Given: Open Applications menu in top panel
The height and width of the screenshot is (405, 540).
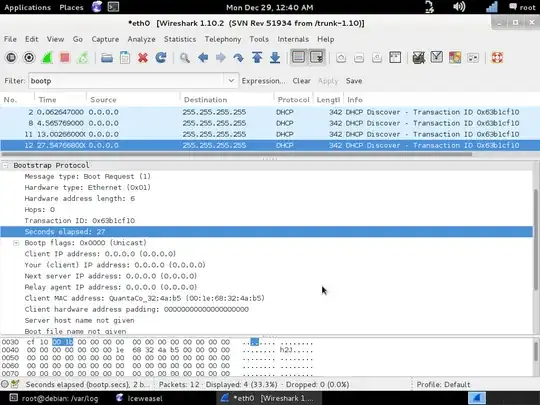Looking at the screenshot, I should tap(27, 7).
